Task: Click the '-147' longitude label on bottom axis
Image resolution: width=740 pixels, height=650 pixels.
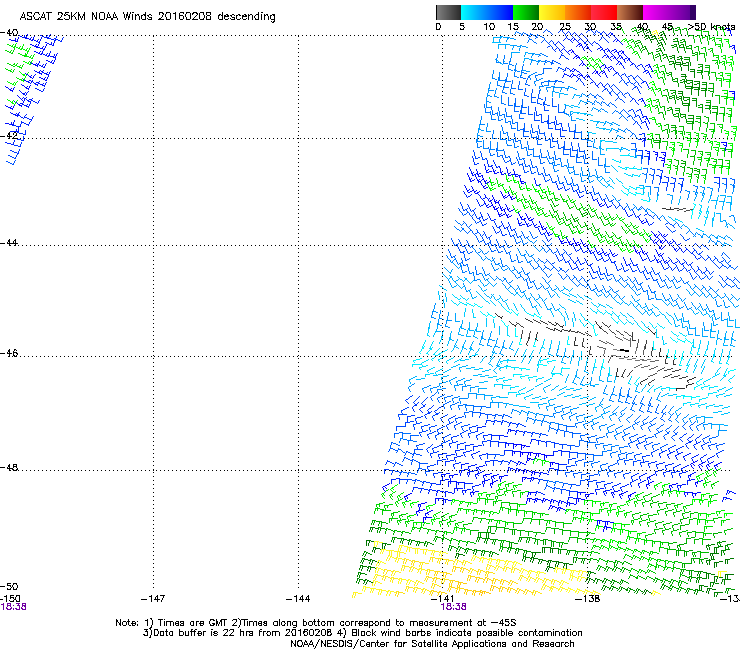Action: coord(153,599)
